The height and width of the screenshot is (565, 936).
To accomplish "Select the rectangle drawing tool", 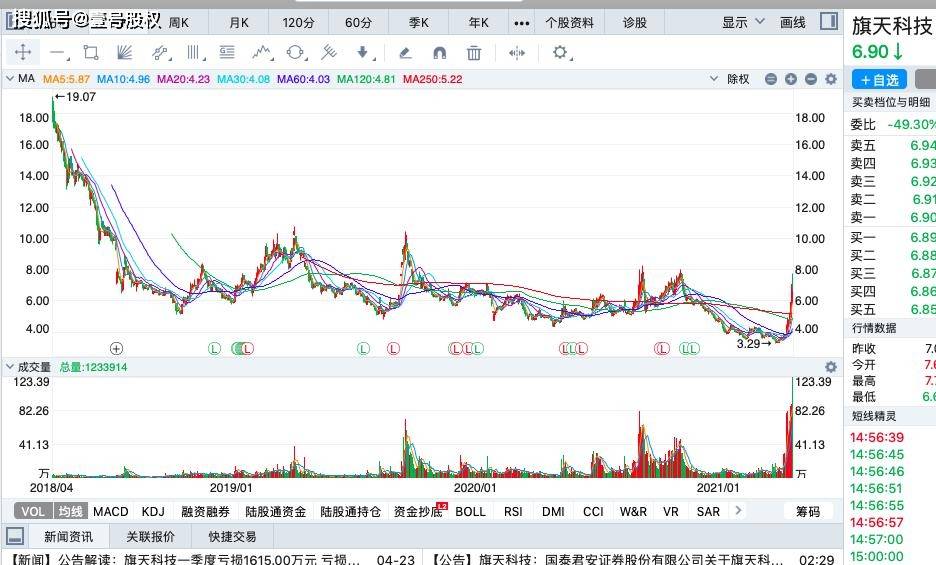I will pos(91,53).
